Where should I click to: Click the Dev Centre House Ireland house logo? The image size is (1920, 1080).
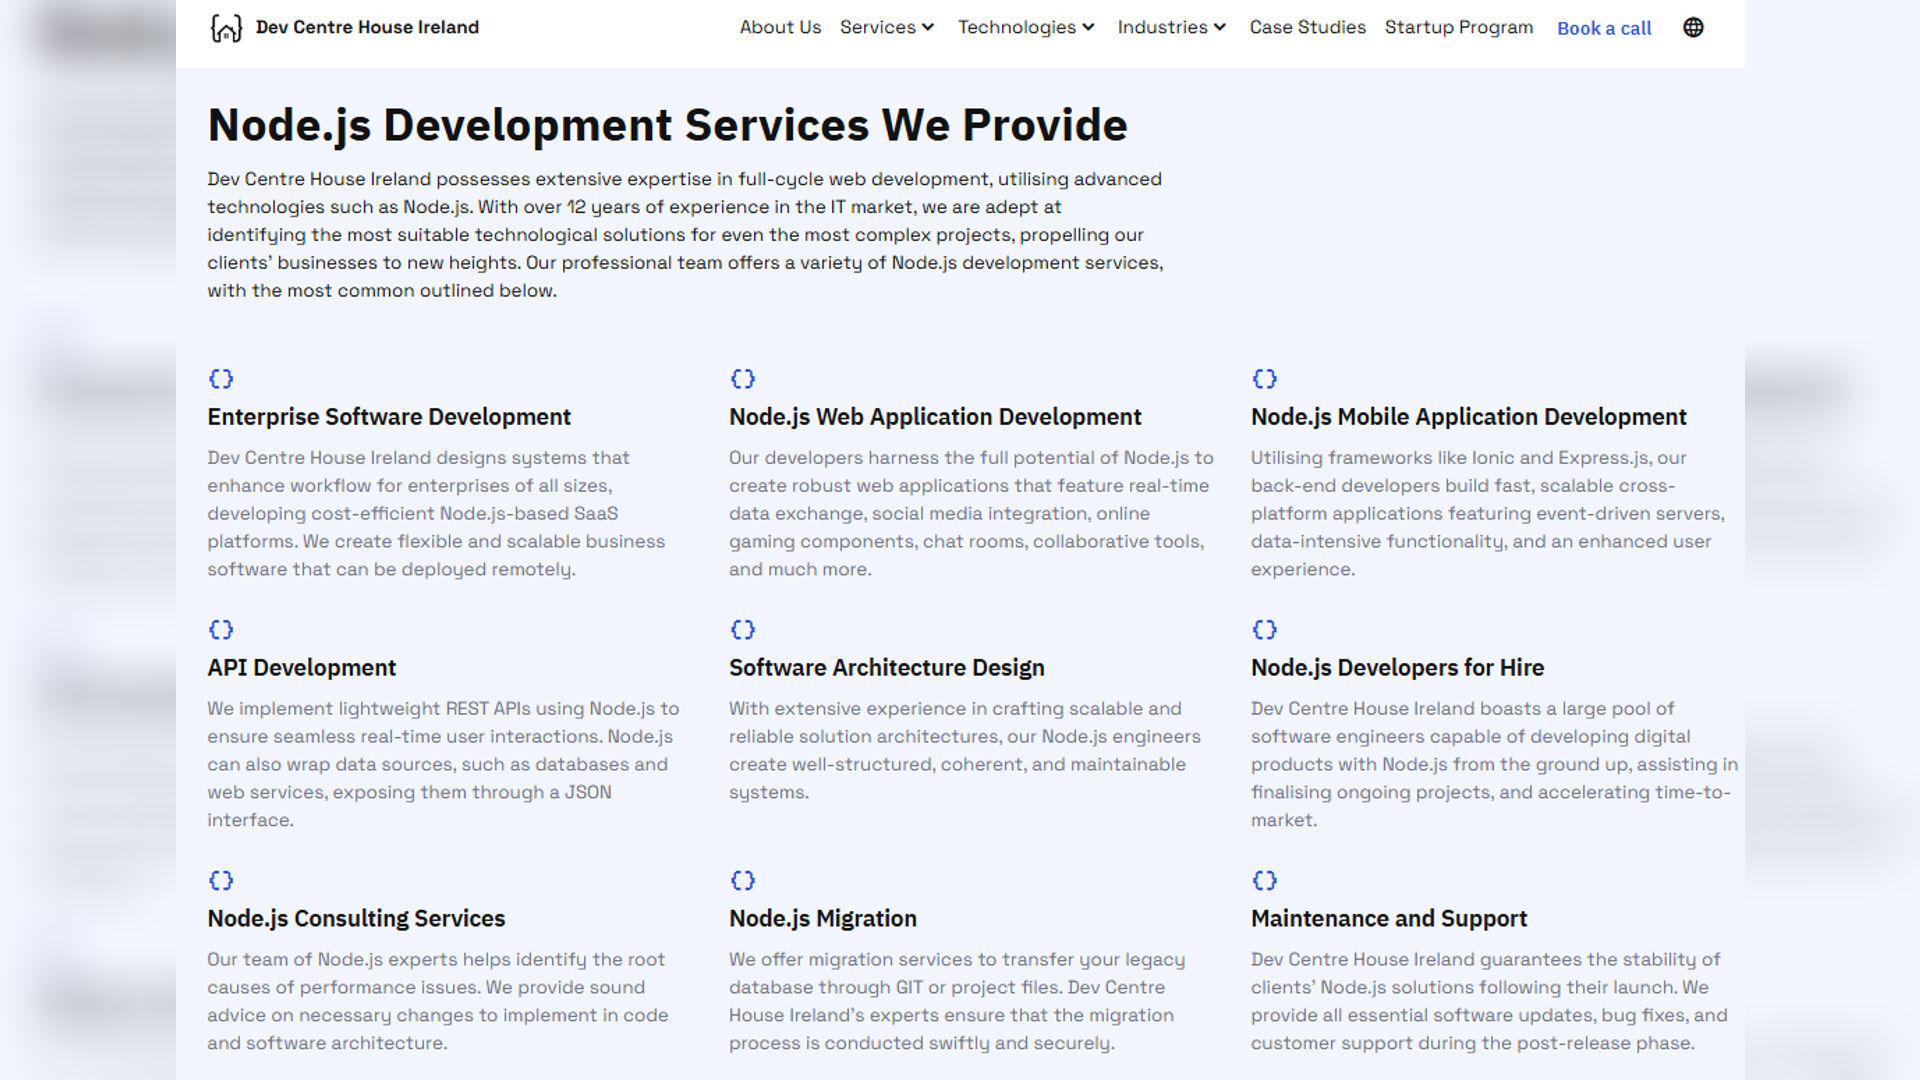(x=224, y=27)
